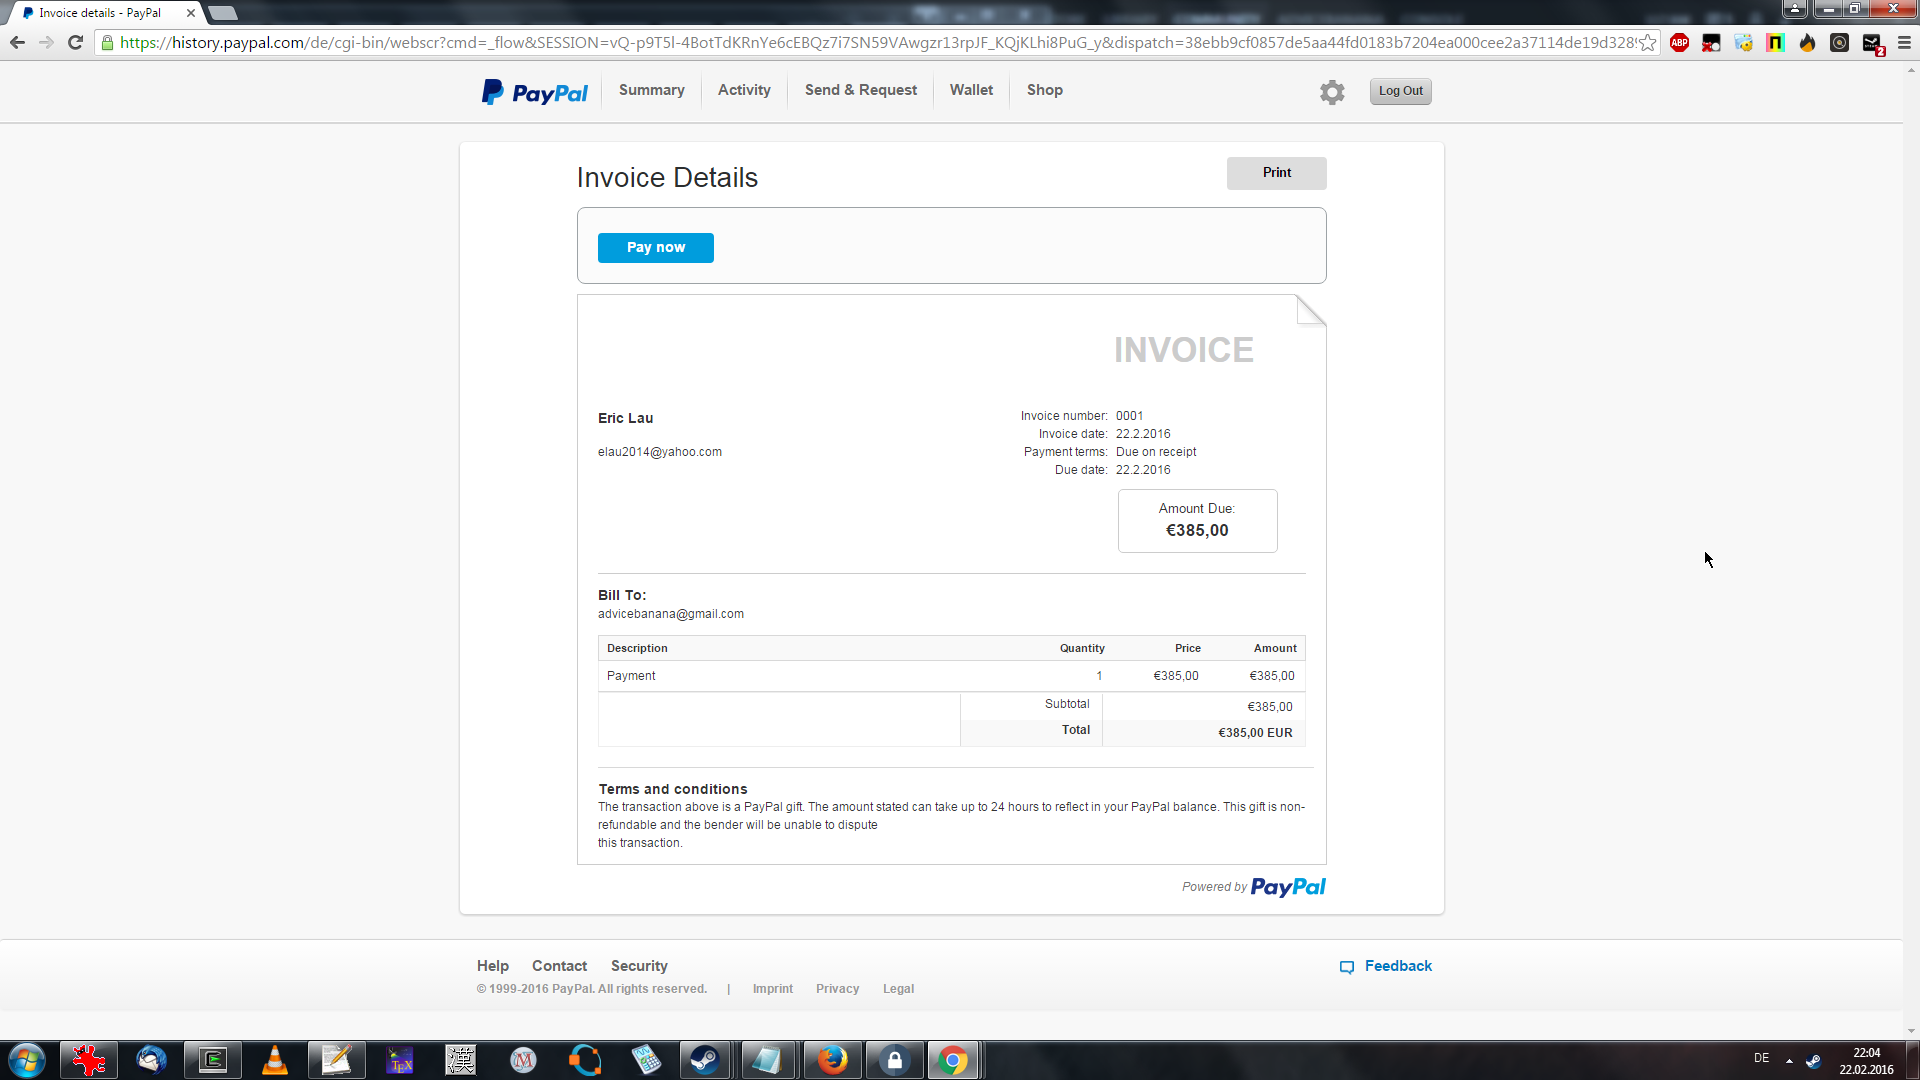
Task: Open VLC media player from the taskbar
Action: click(274, 1060)
